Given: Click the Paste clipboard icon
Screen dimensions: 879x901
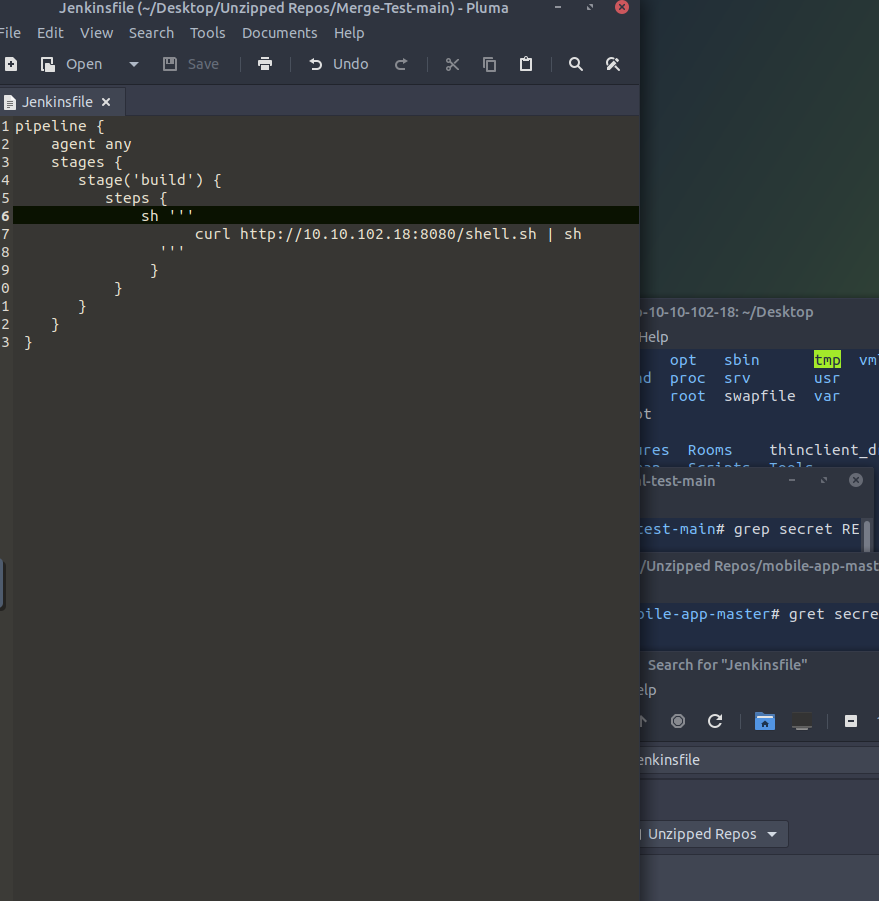Looking at the screenshot, I should [x=526, y=64].
